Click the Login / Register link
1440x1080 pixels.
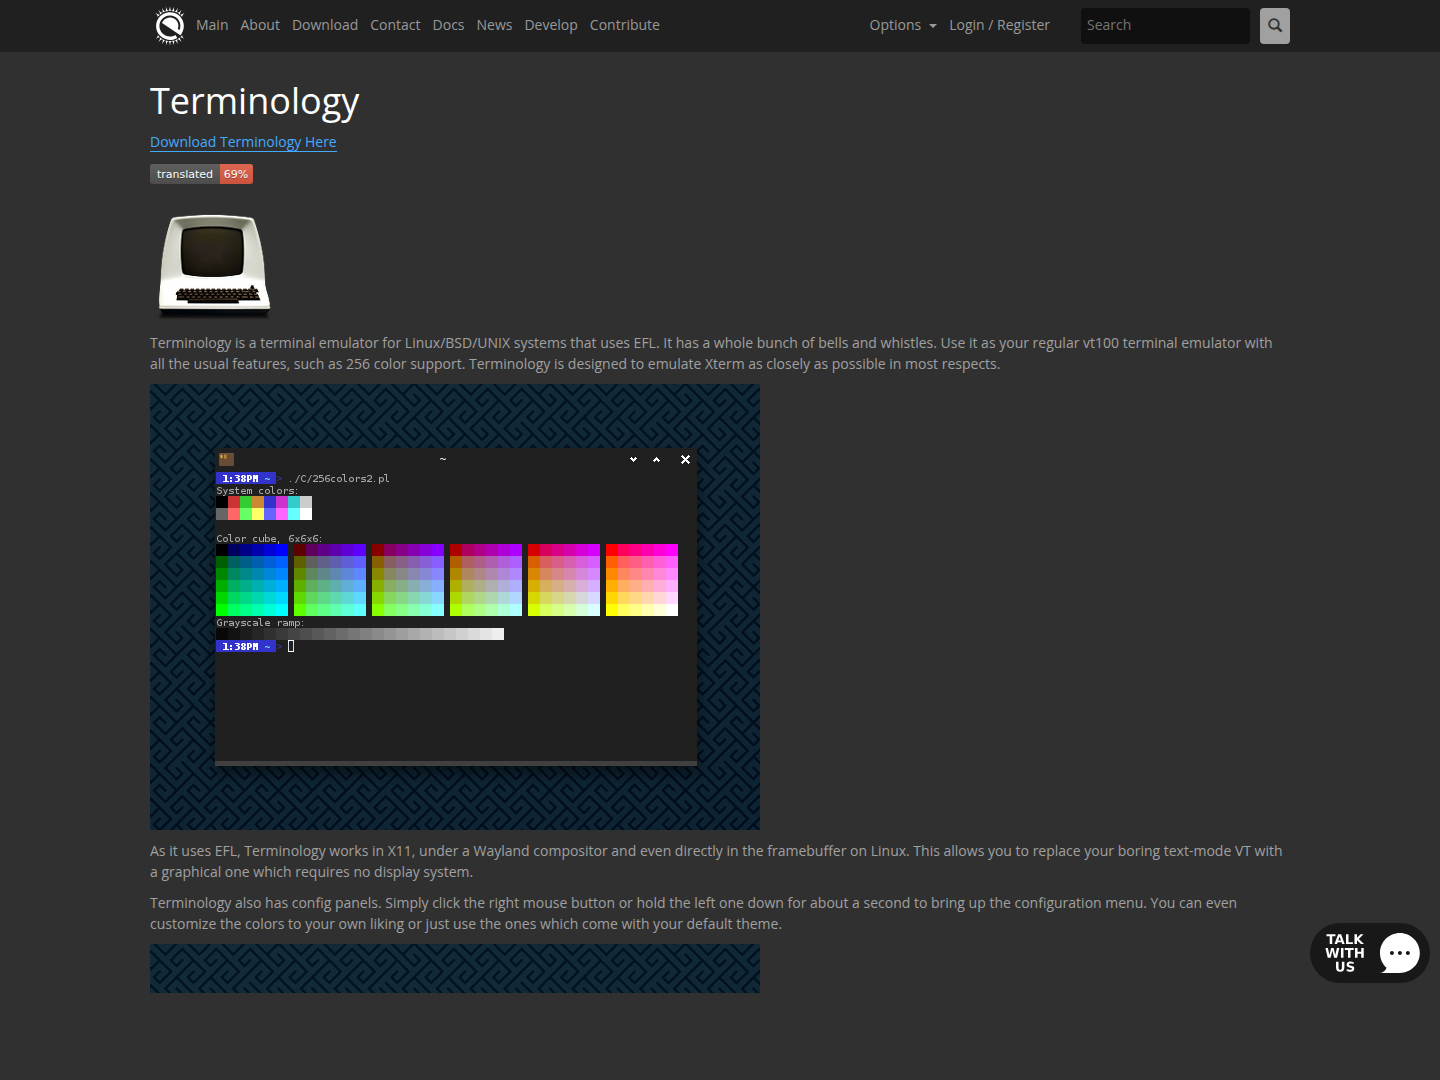999,25
